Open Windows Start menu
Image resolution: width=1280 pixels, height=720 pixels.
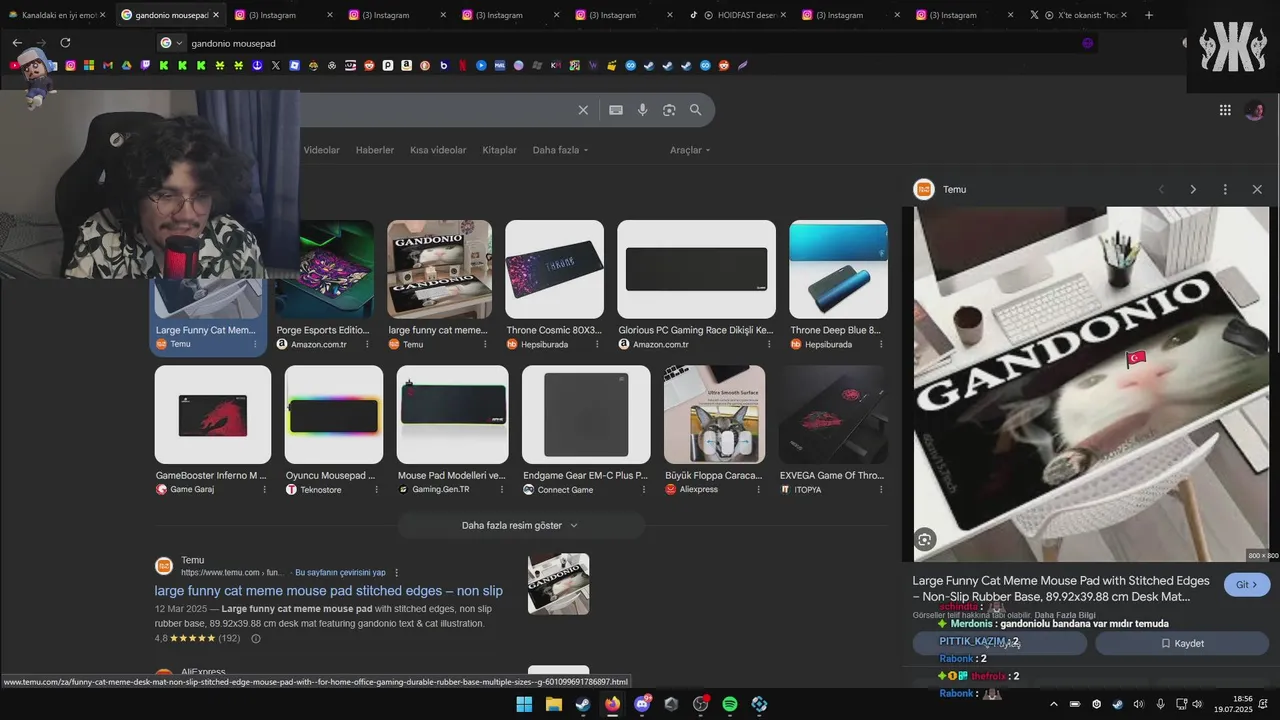524,704
